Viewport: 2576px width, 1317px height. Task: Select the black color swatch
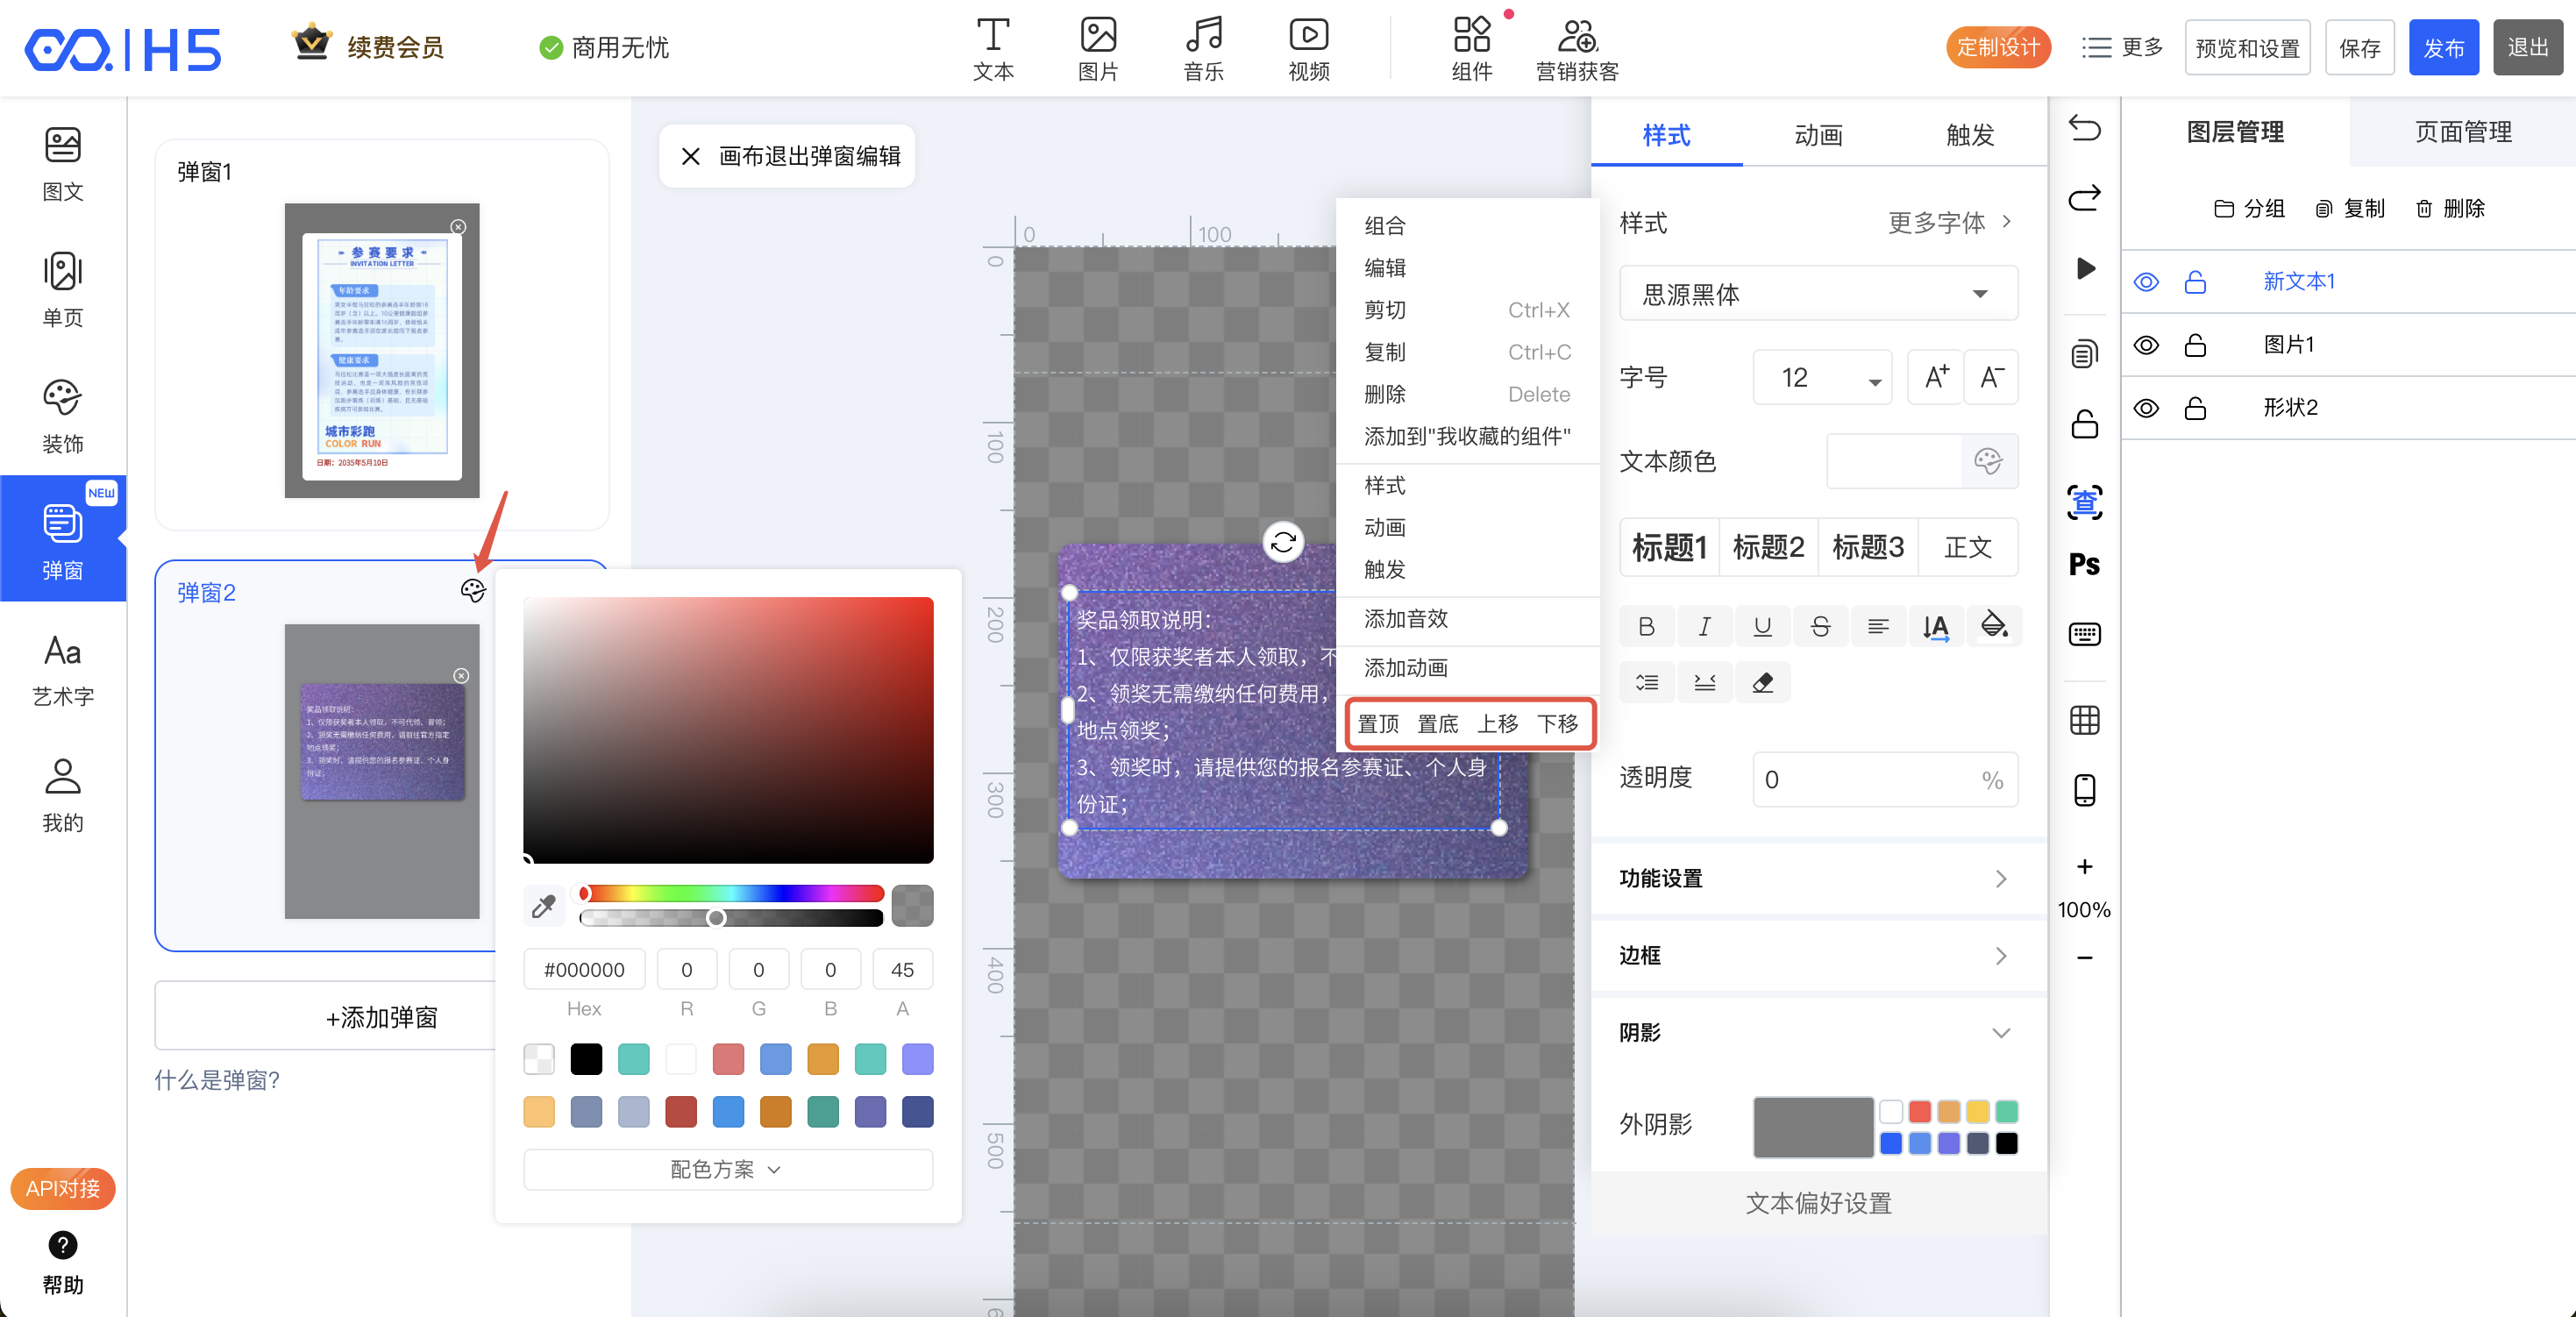(586, 1059)
